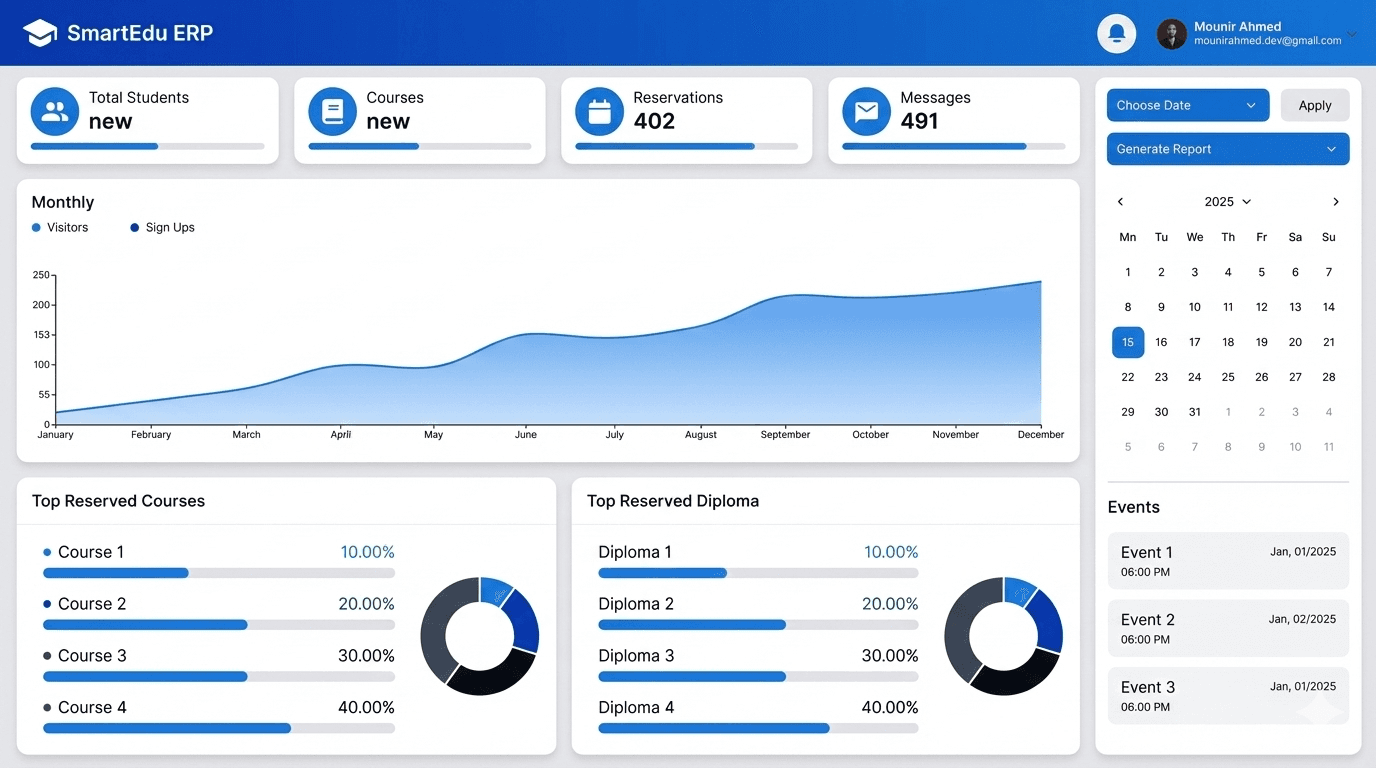Click the Reservations calendar icon

(598, 112)
